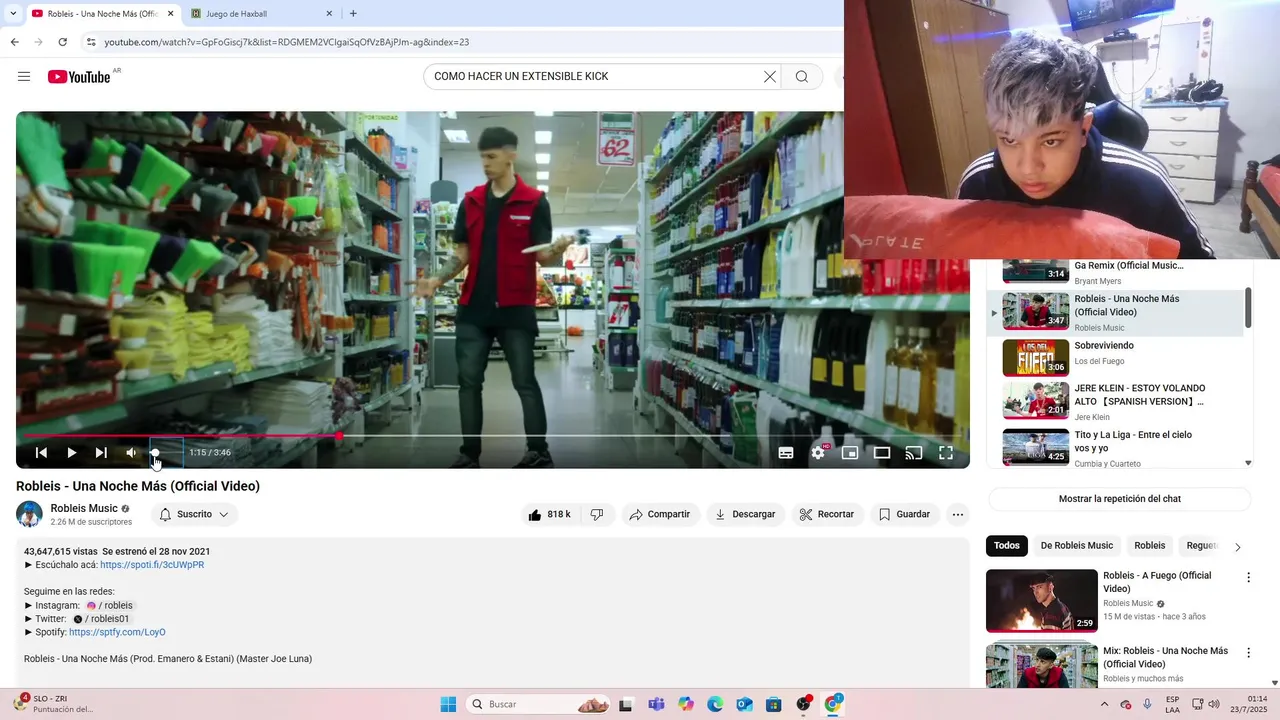Open Microsoft Edge from the taskbar
This screenshot has height=720, width=1280.
tap(715, 704)
